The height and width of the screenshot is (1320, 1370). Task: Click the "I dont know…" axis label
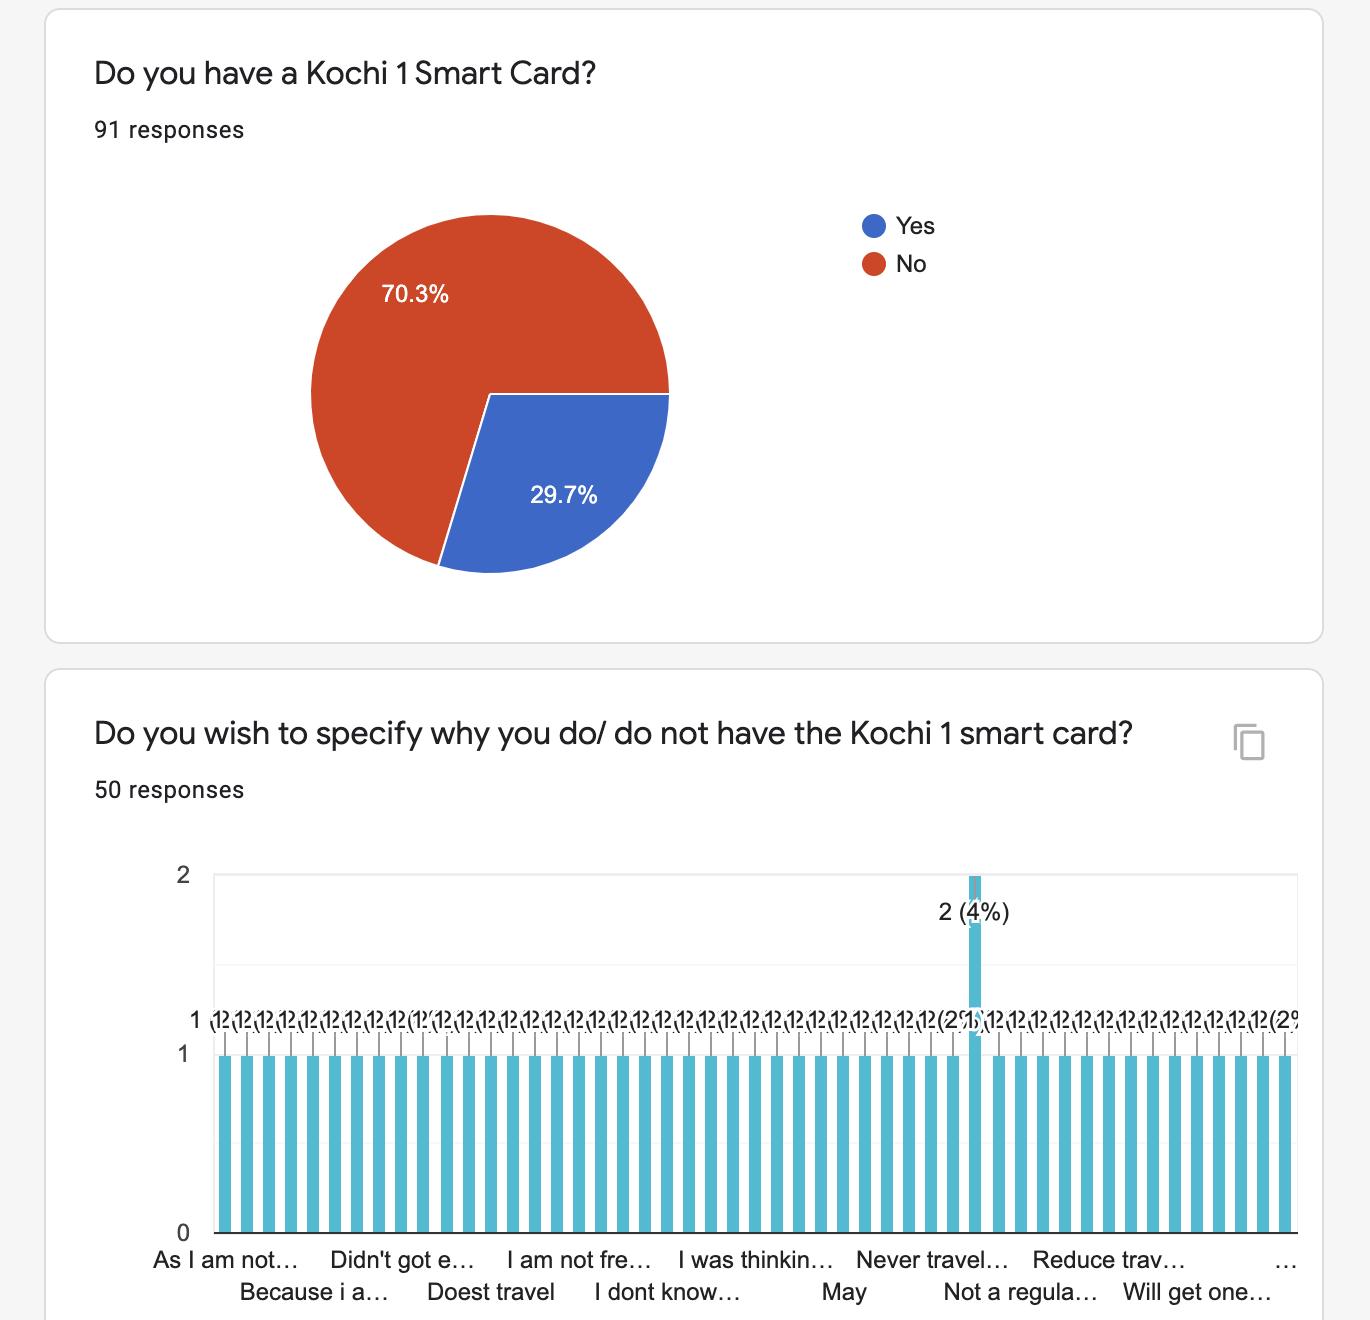[x=667, y=1292]
